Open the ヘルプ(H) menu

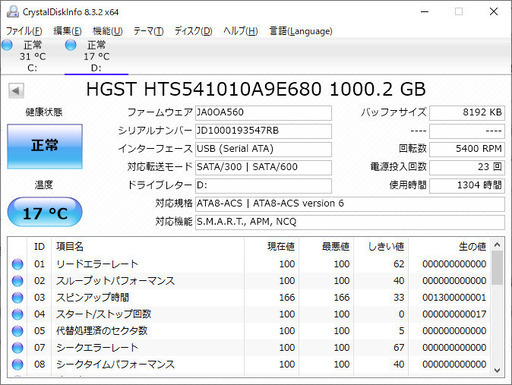coord(241,31)
